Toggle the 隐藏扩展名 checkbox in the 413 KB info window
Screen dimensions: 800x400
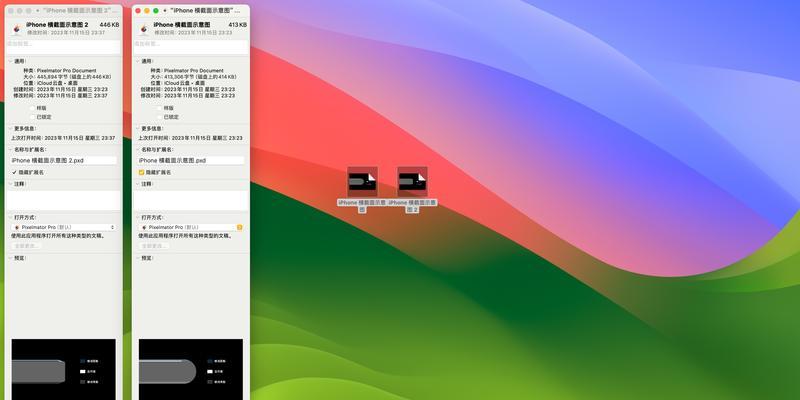[141, 172]
